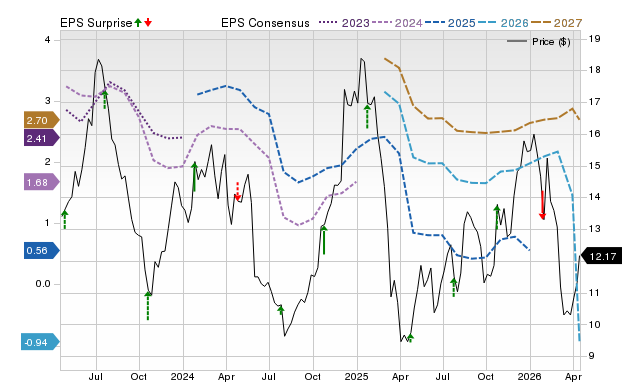640x382 pixels.
Task: Click the green surprise arrow near Jul 2025
Action: (453, 287)
